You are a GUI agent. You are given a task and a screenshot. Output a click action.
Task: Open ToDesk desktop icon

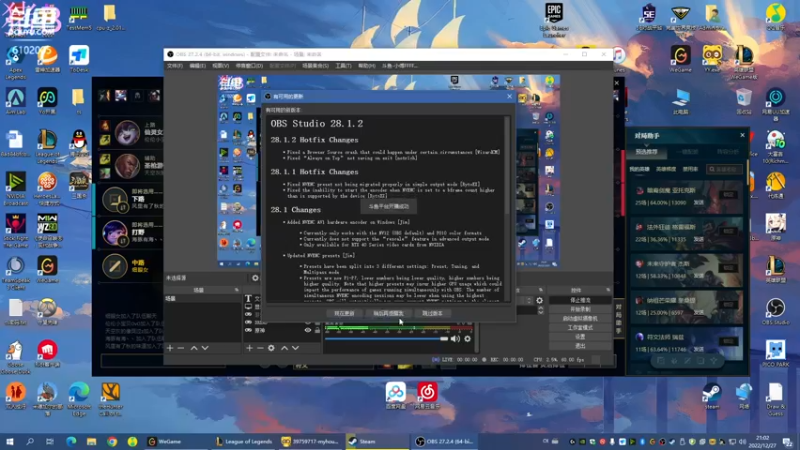pos(79,59)
